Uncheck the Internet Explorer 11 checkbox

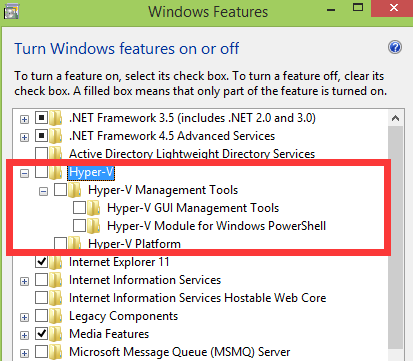pos(41,262)
